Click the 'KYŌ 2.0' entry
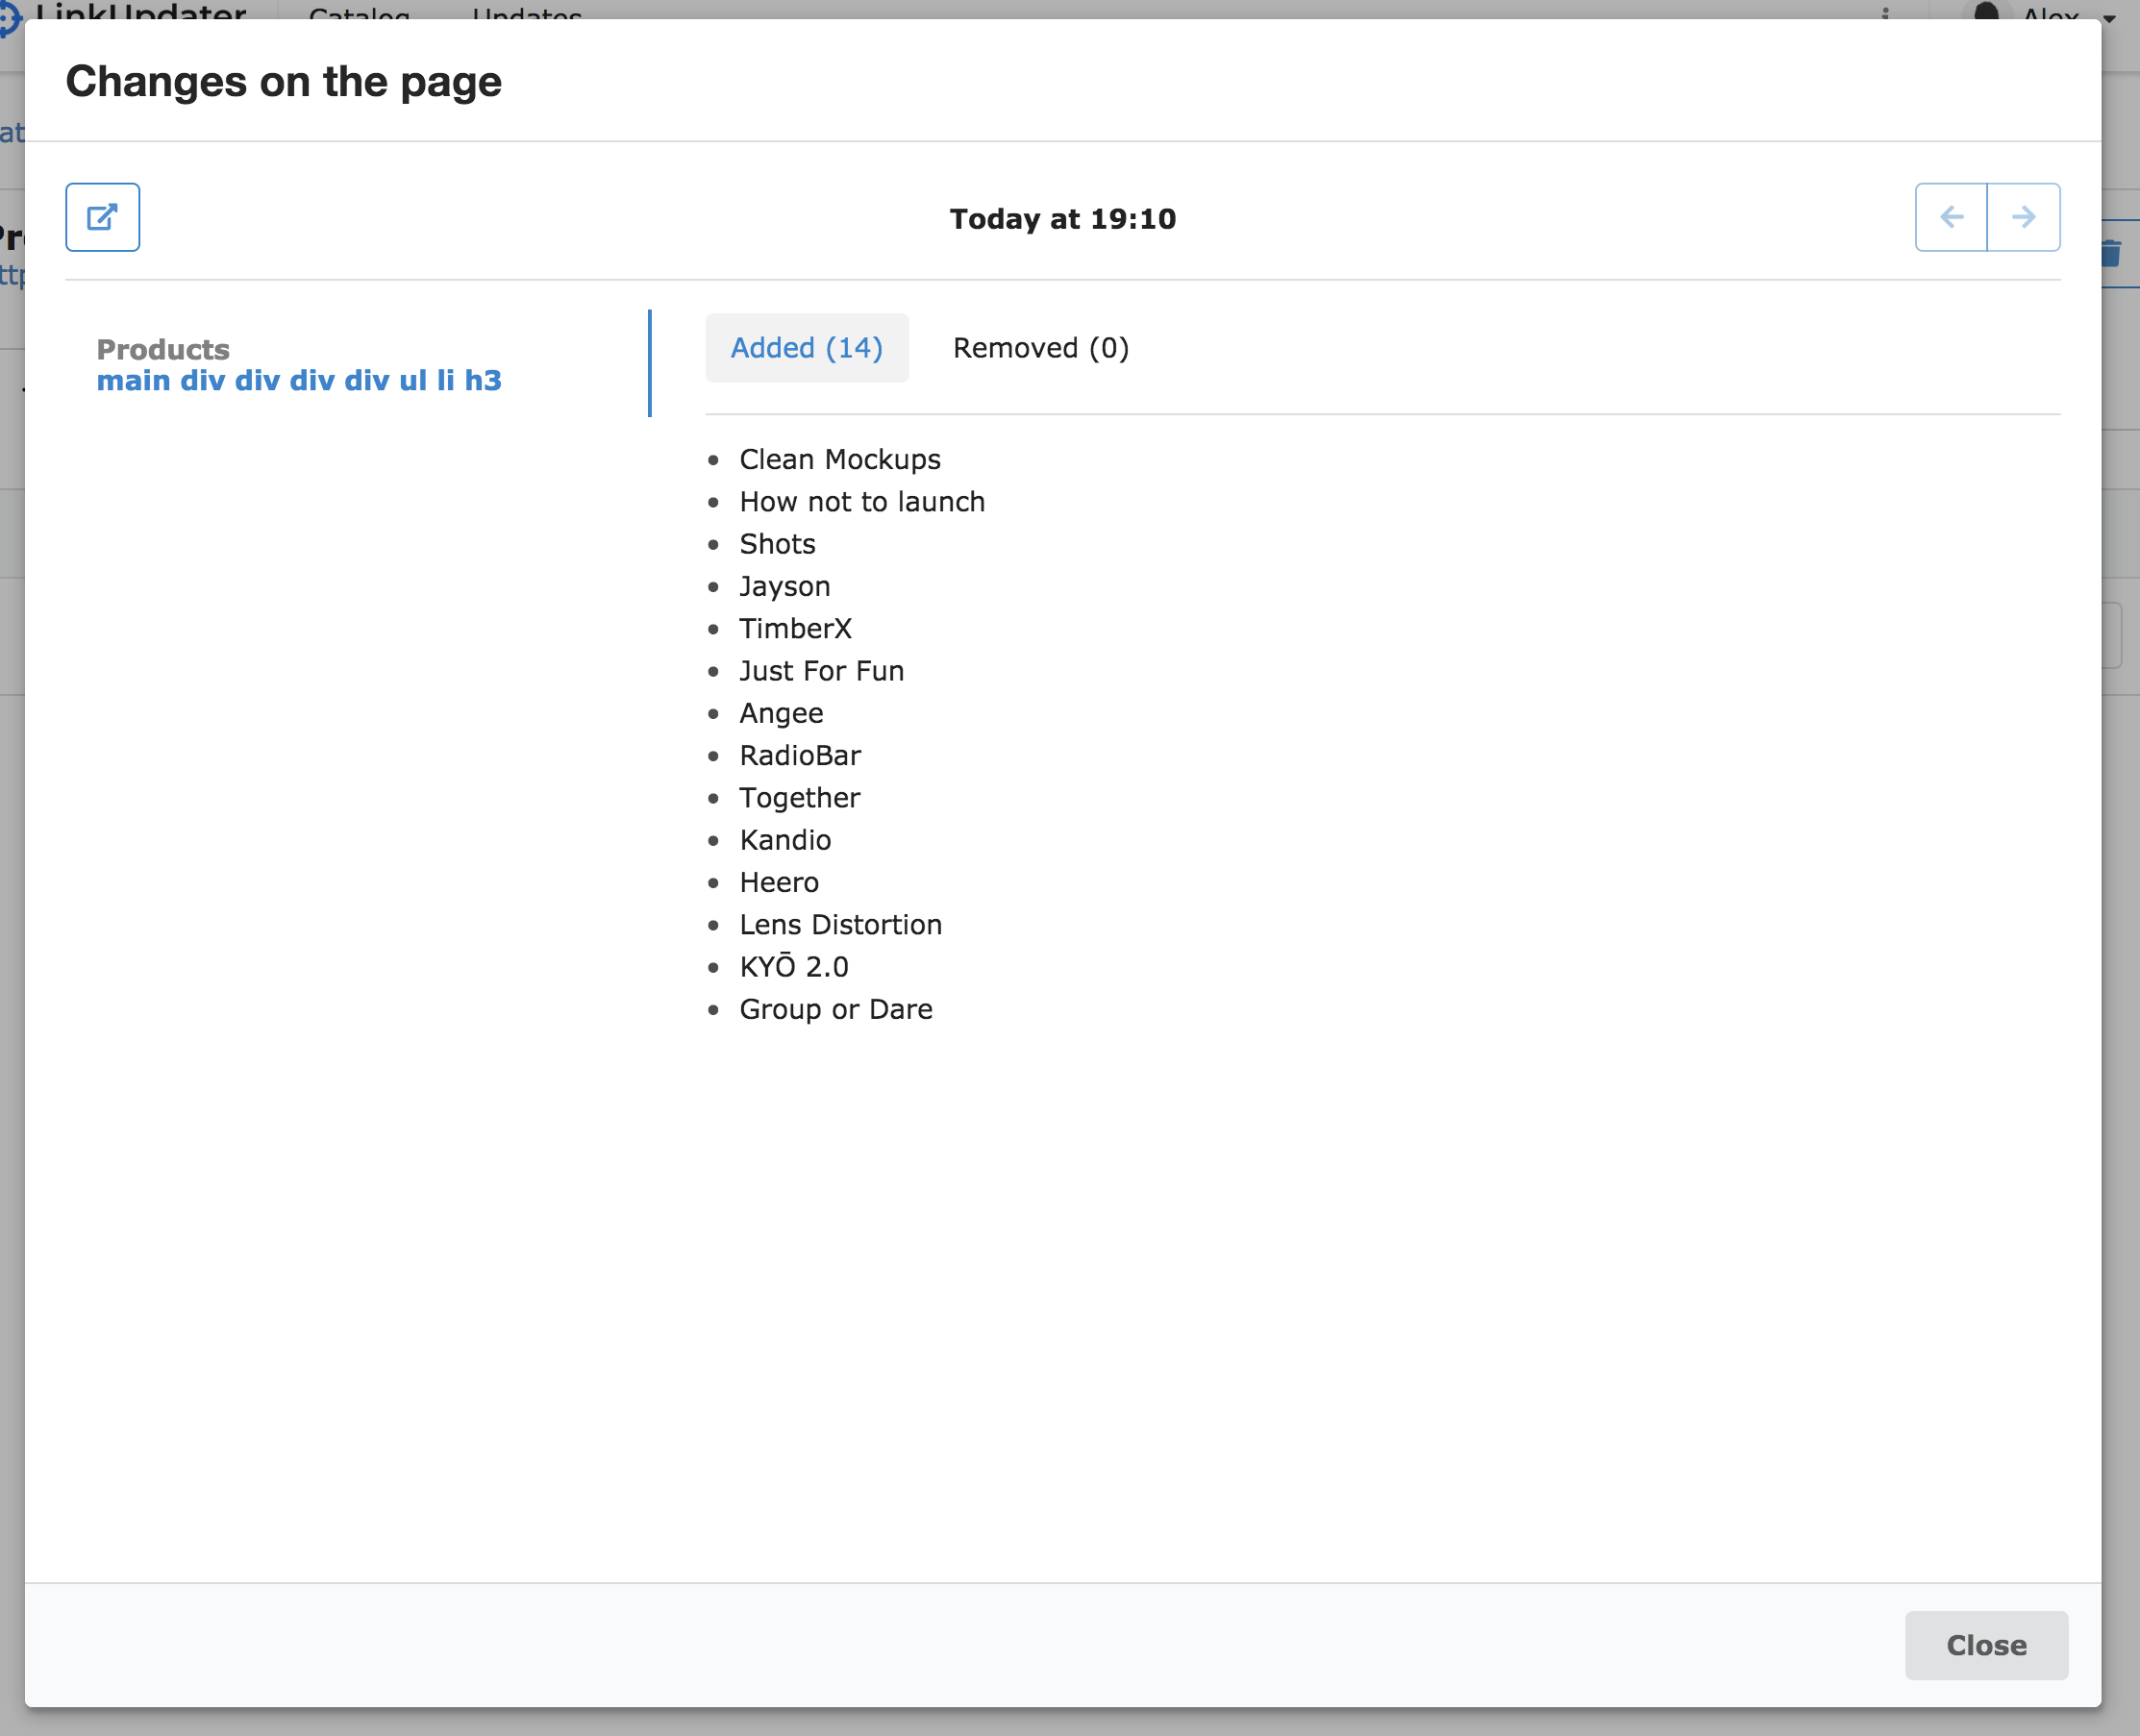The width and height of the screenshot is (2140, 1736). (793, 966)
